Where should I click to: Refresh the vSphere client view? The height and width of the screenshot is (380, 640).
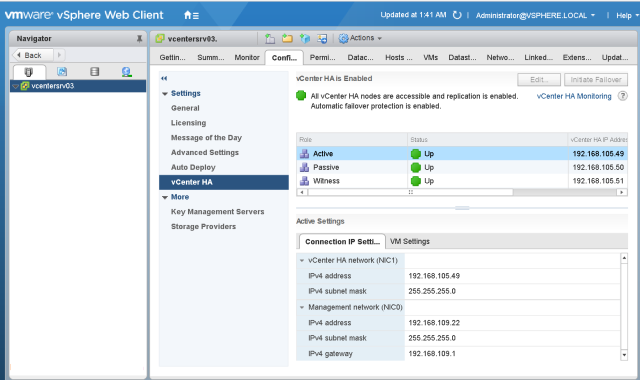[x=457, y=15]
